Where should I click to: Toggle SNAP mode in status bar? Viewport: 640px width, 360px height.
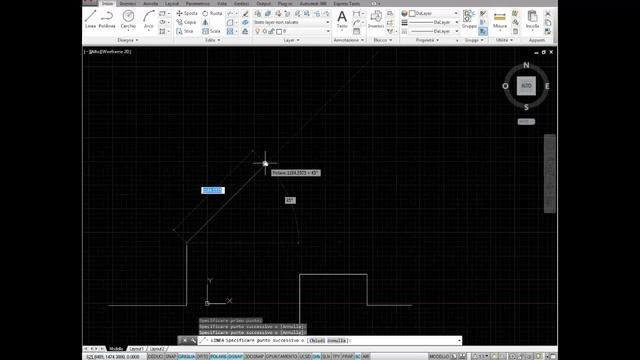[171, 357]
